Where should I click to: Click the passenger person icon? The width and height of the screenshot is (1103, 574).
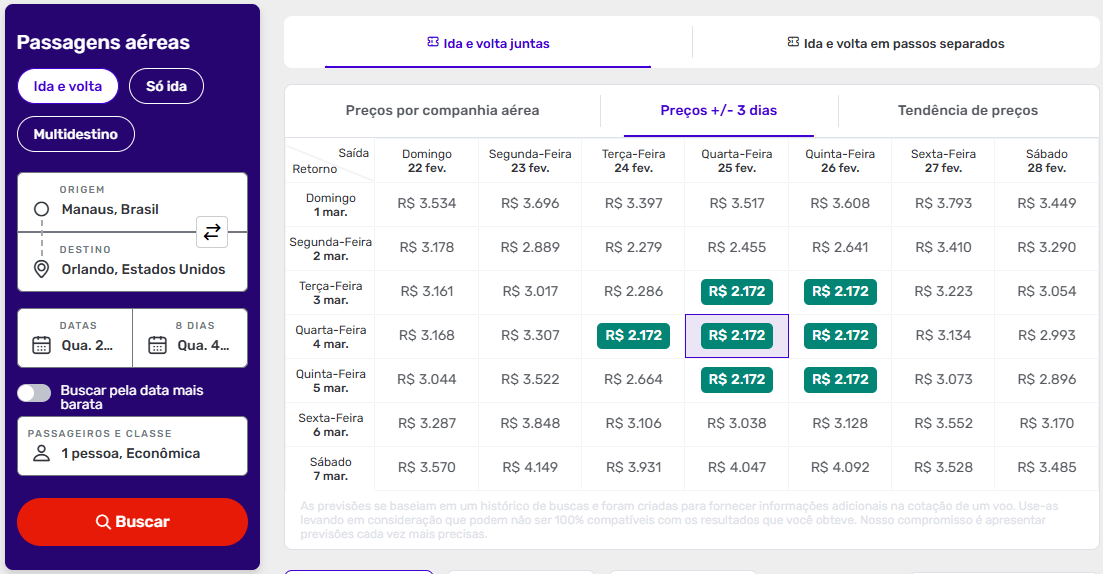pyautogui.click(x=42, y=453)
